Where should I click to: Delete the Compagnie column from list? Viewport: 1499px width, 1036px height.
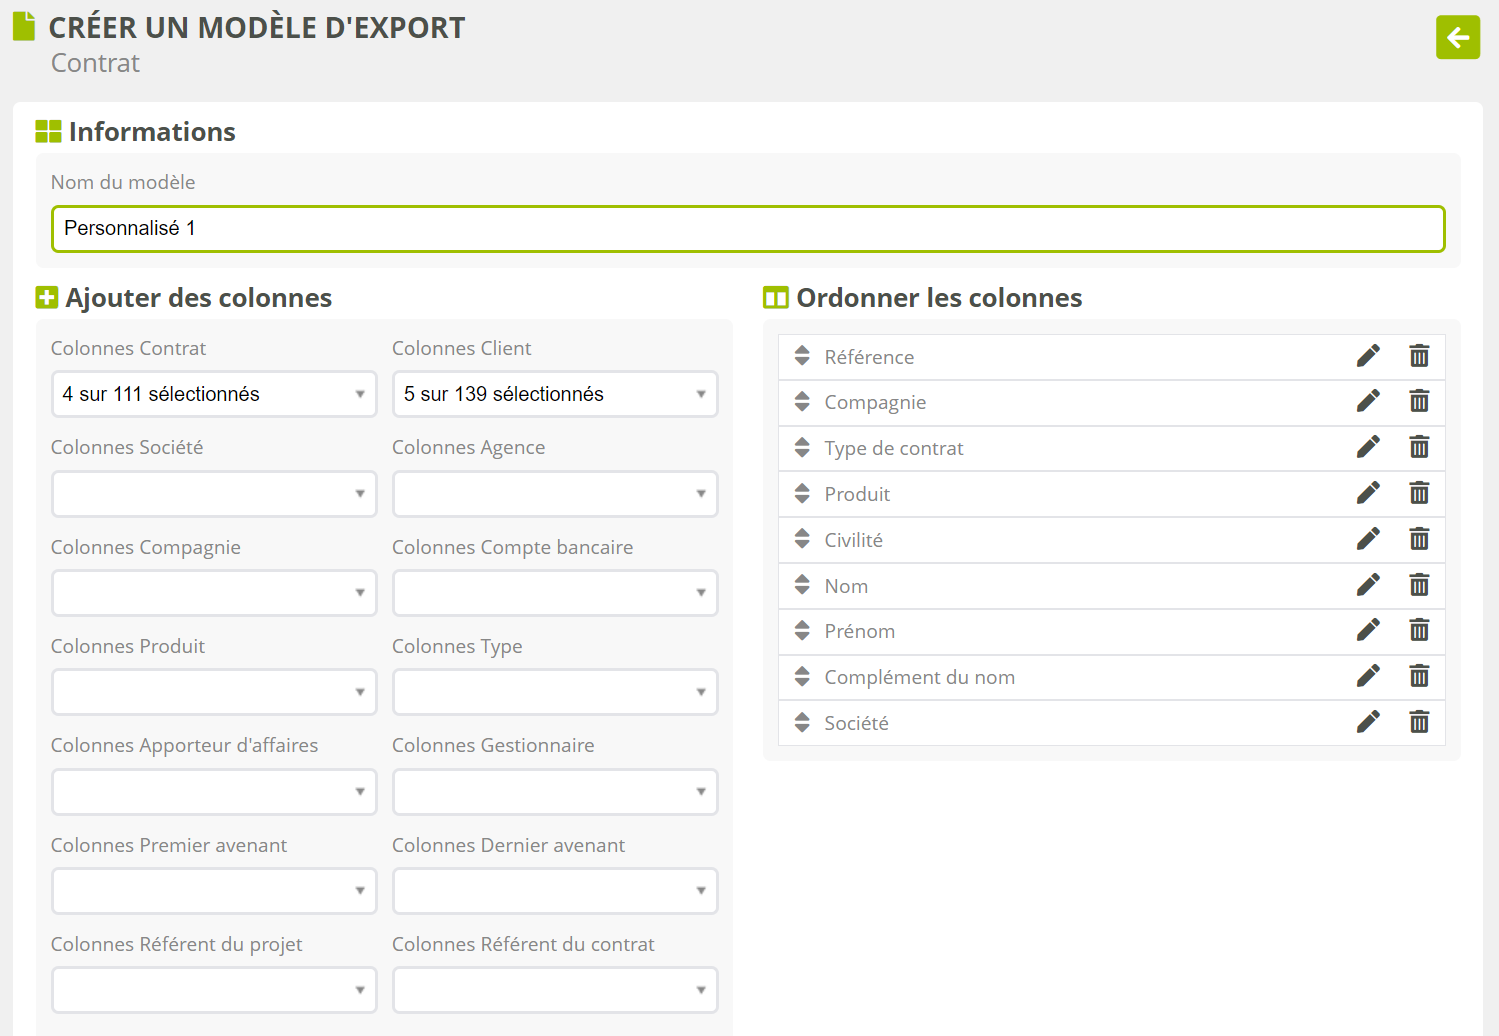coord(1418,402)
